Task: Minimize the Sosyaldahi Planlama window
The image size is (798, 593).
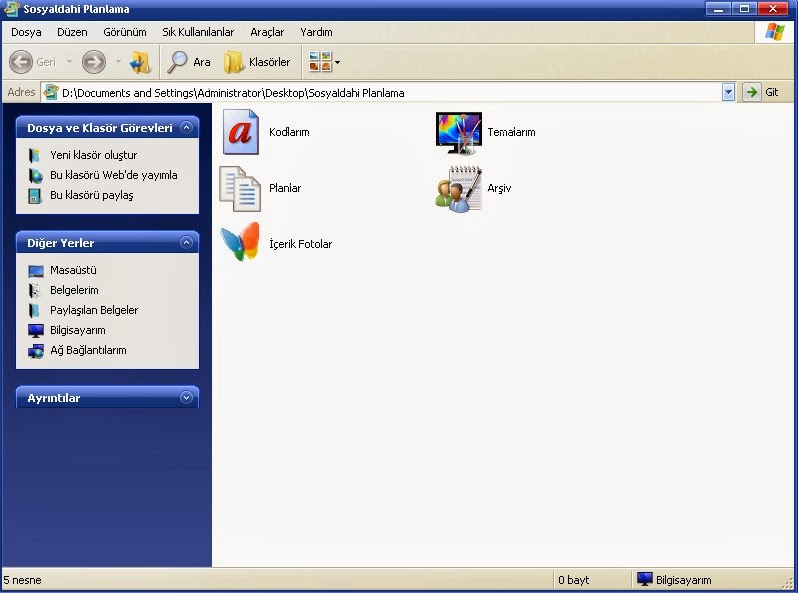Action: click(718, 9)
